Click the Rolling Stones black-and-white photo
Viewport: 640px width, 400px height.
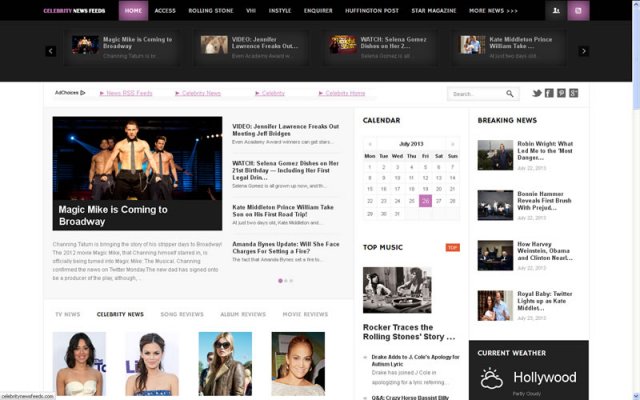pyautogui.click(x=397, y=290)
